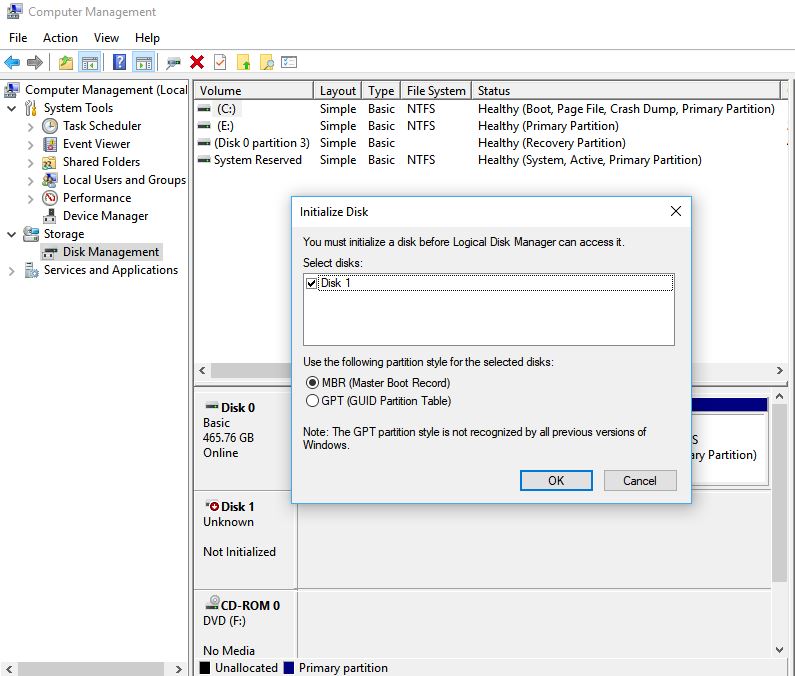Click the CD-ROM 0 disc icon
795x676 pixels.
coord(212,603)
